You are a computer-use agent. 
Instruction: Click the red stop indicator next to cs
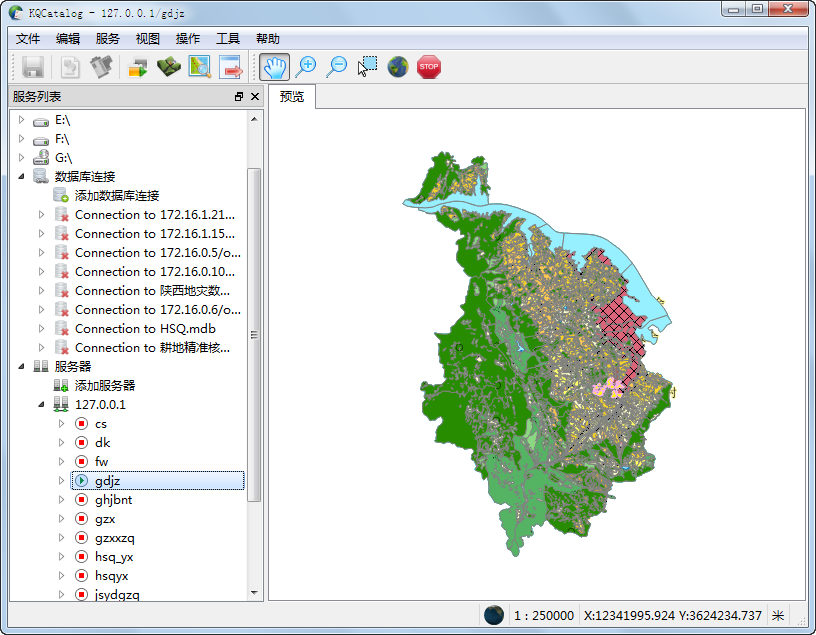click(82, 424)
